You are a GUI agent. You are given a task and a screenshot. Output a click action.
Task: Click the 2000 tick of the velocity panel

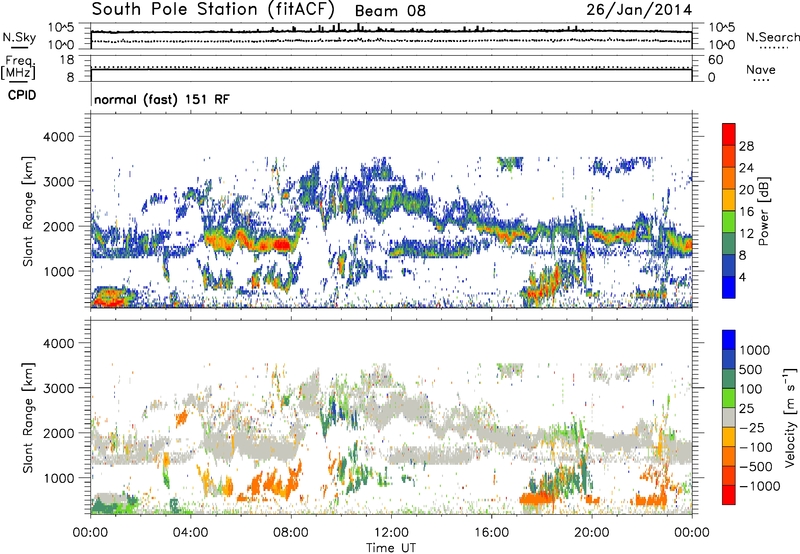[58, 433]
